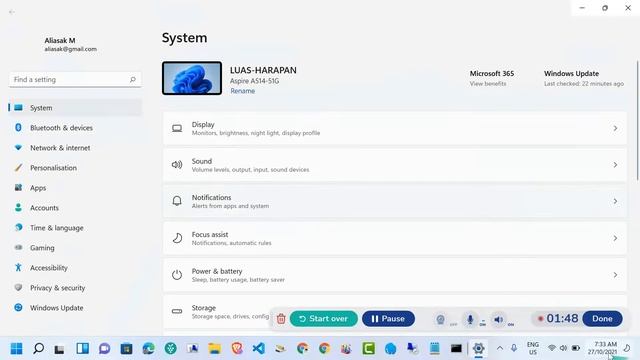This screenshot has height=360, width=640.
Task: Open Camtasia from the taskbar
Action: [x=369, y=349]
